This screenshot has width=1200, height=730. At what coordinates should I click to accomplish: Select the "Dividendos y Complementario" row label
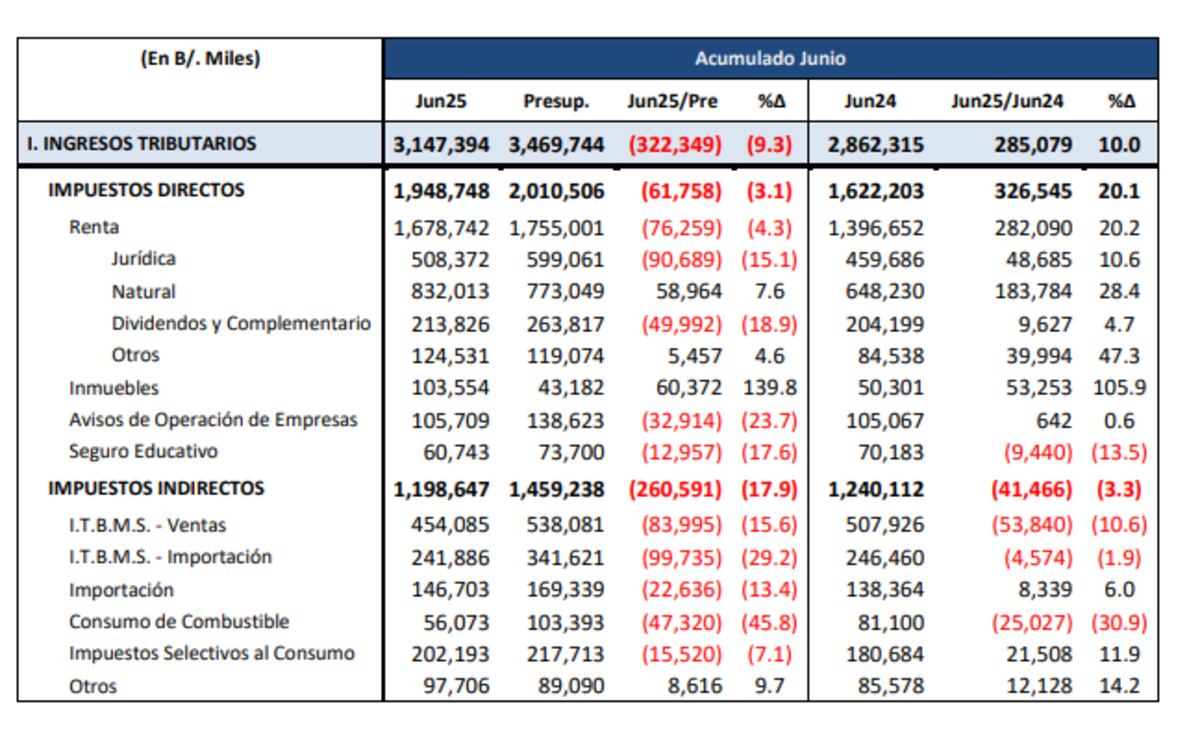point(241,323)
